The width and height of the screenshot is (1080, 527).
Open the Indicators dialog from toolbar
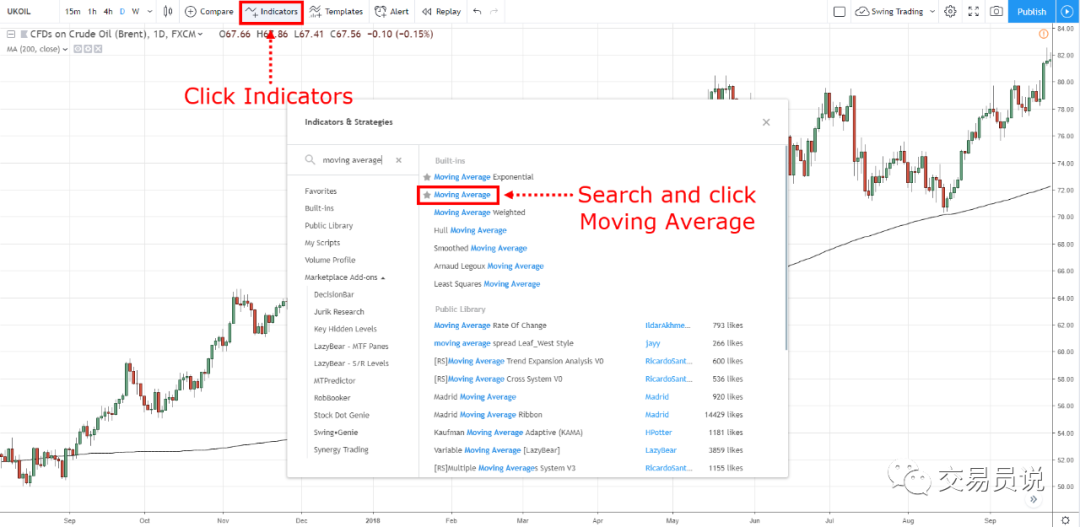[x=271, y=11]
